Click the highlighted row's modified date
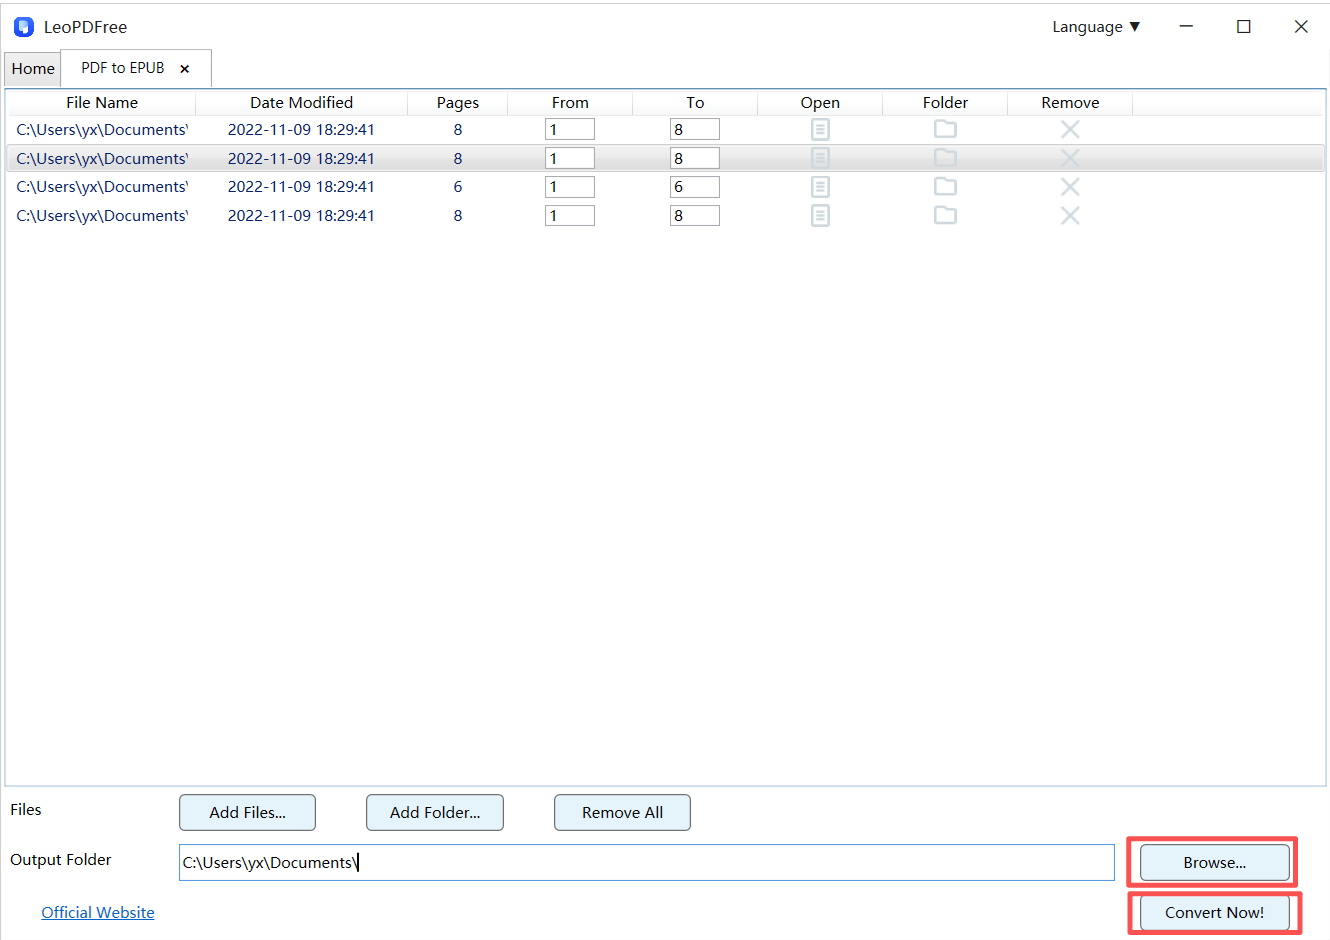 point(301,158)
